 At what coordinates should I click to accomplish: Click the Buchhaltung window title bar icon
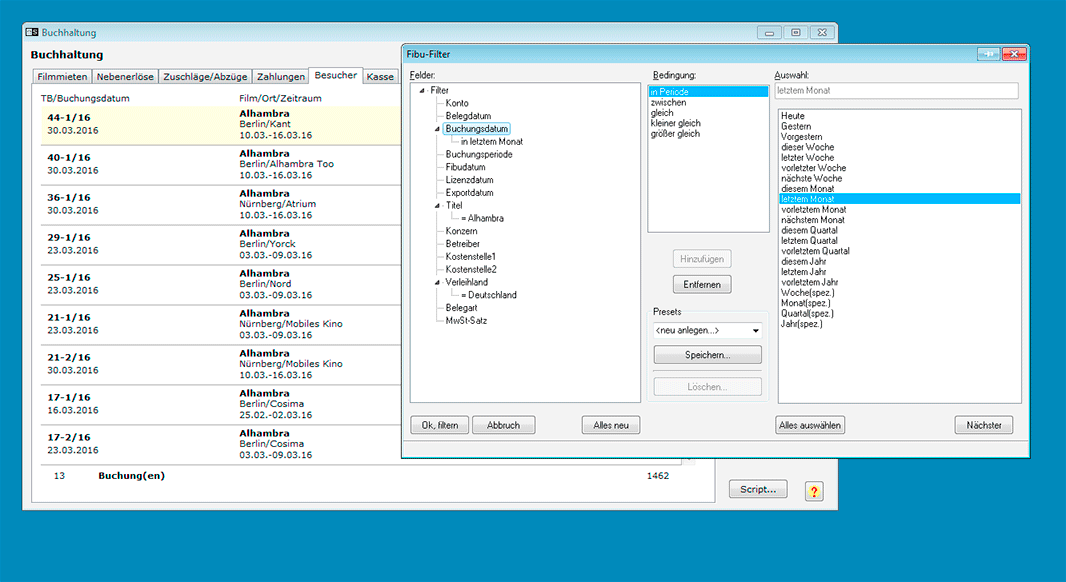32,33
